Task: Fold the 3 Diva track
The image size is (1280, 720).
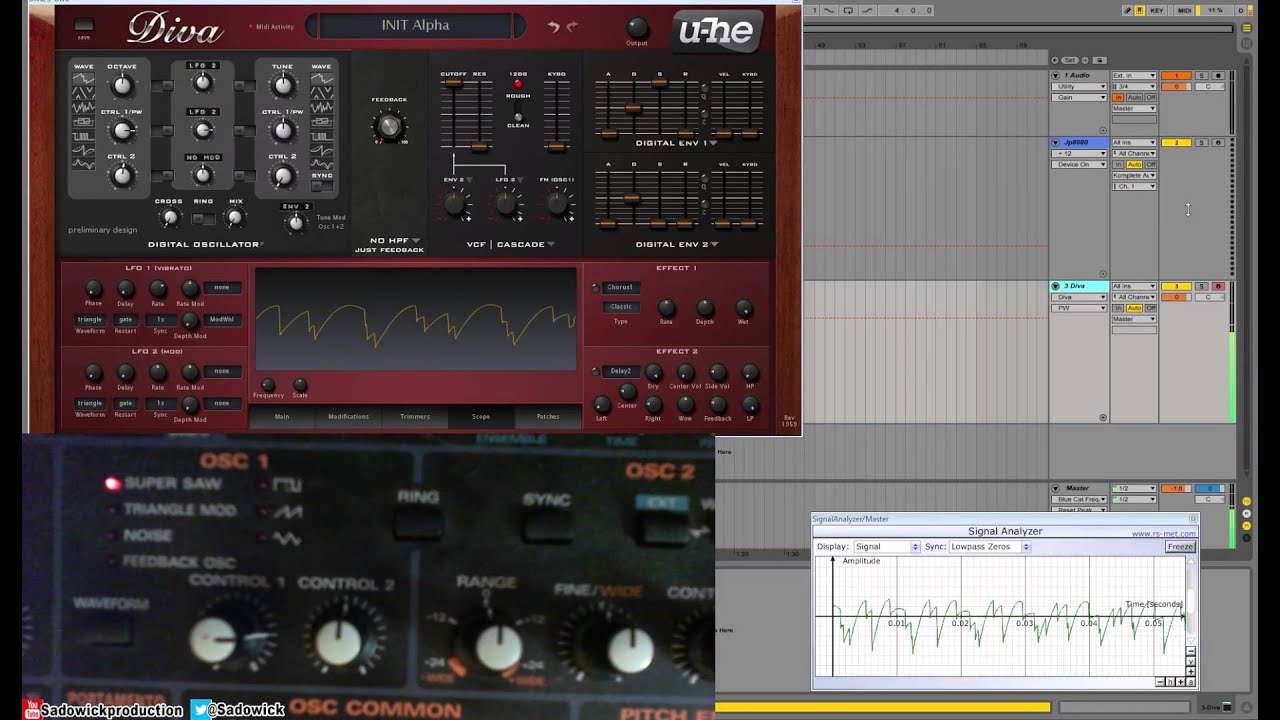Action: [1055, 287]
